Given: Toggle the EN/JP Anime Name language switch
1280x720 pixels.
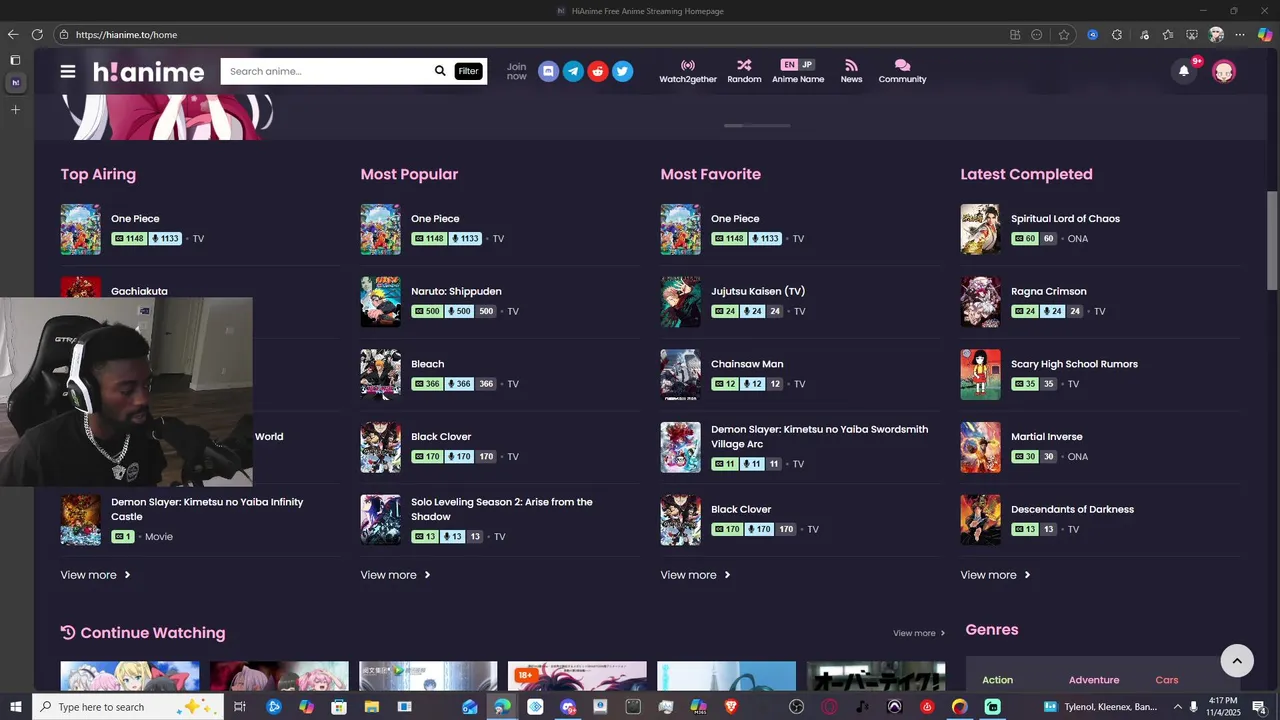Looking at the screenshot, I should coord(798,71).
